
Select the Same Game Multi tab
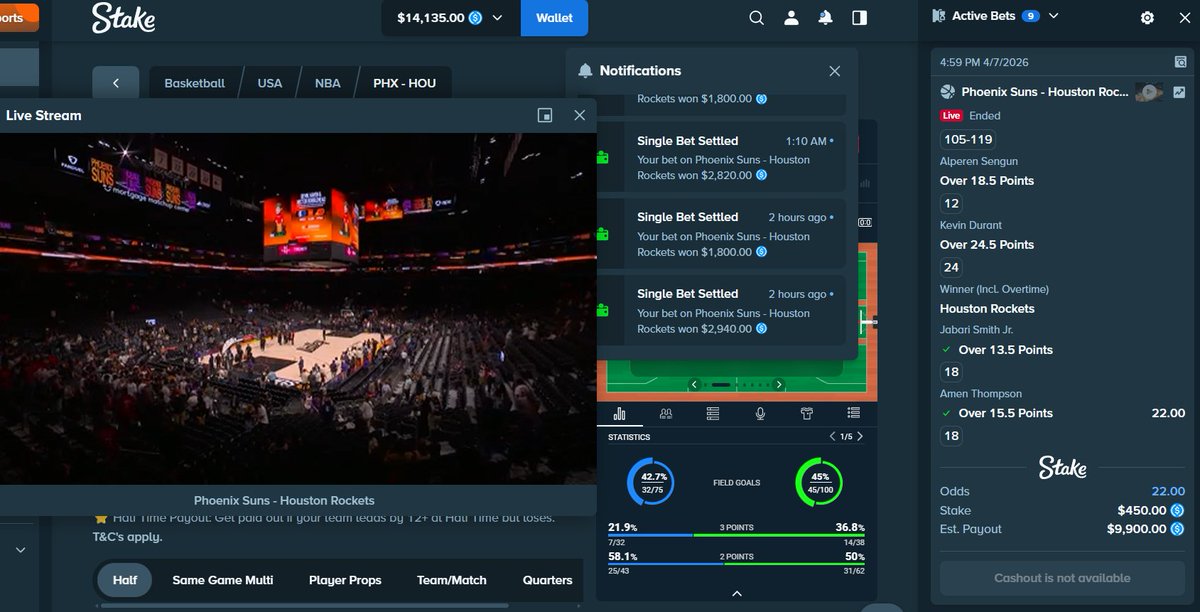pos(223,580)
